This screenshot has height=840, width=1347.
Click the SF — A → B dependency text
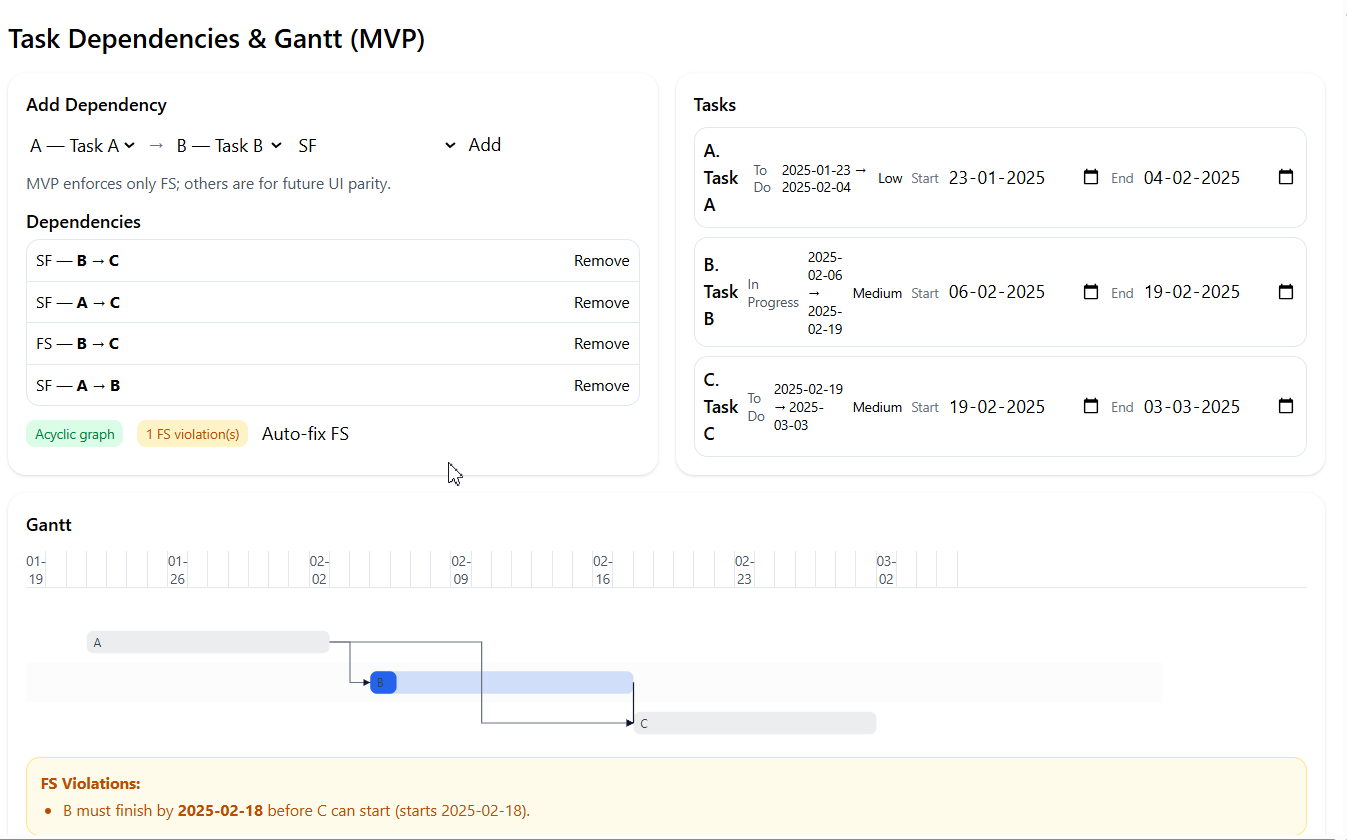[x=78, y=386]
